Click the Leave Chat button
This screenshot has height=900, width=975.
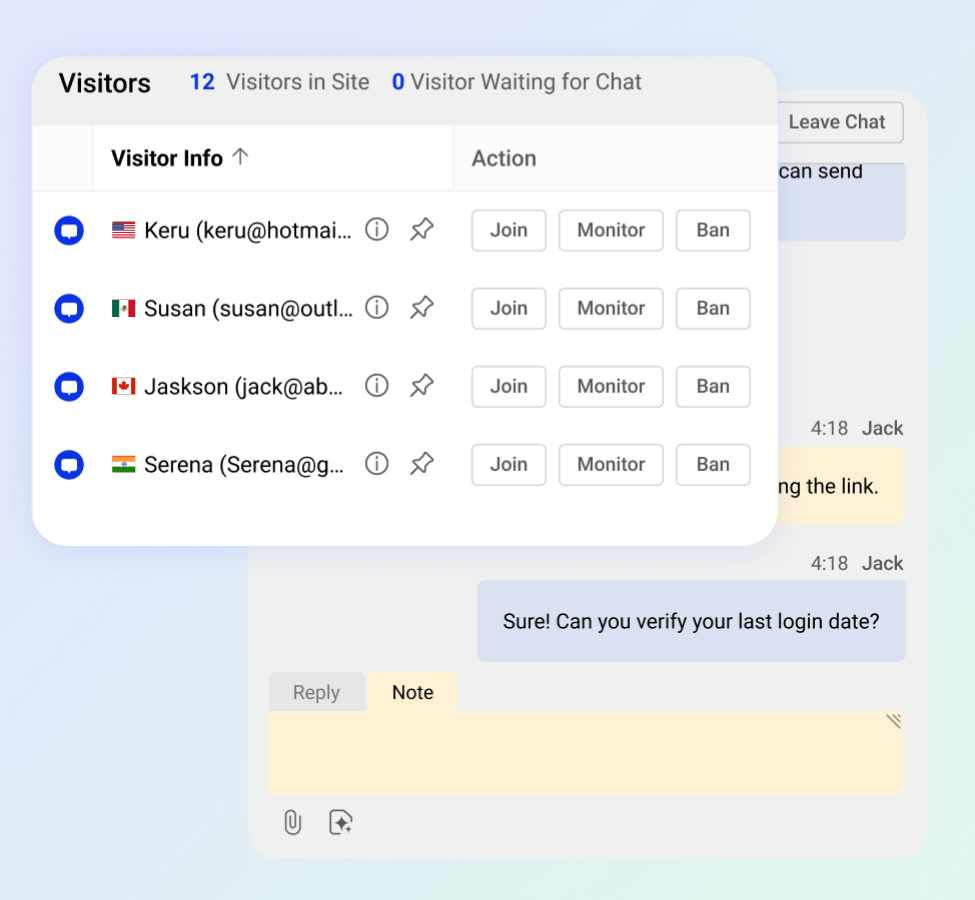click(x=836, y=122)
